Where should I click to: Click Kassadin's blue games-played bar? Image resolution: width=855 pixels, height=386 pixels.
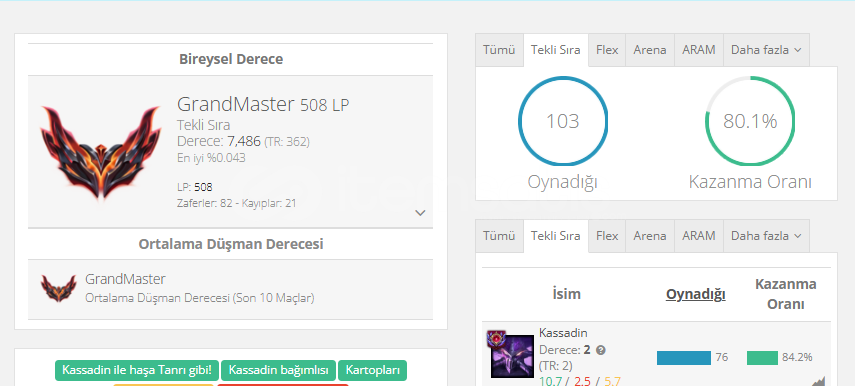click(684, 358)
